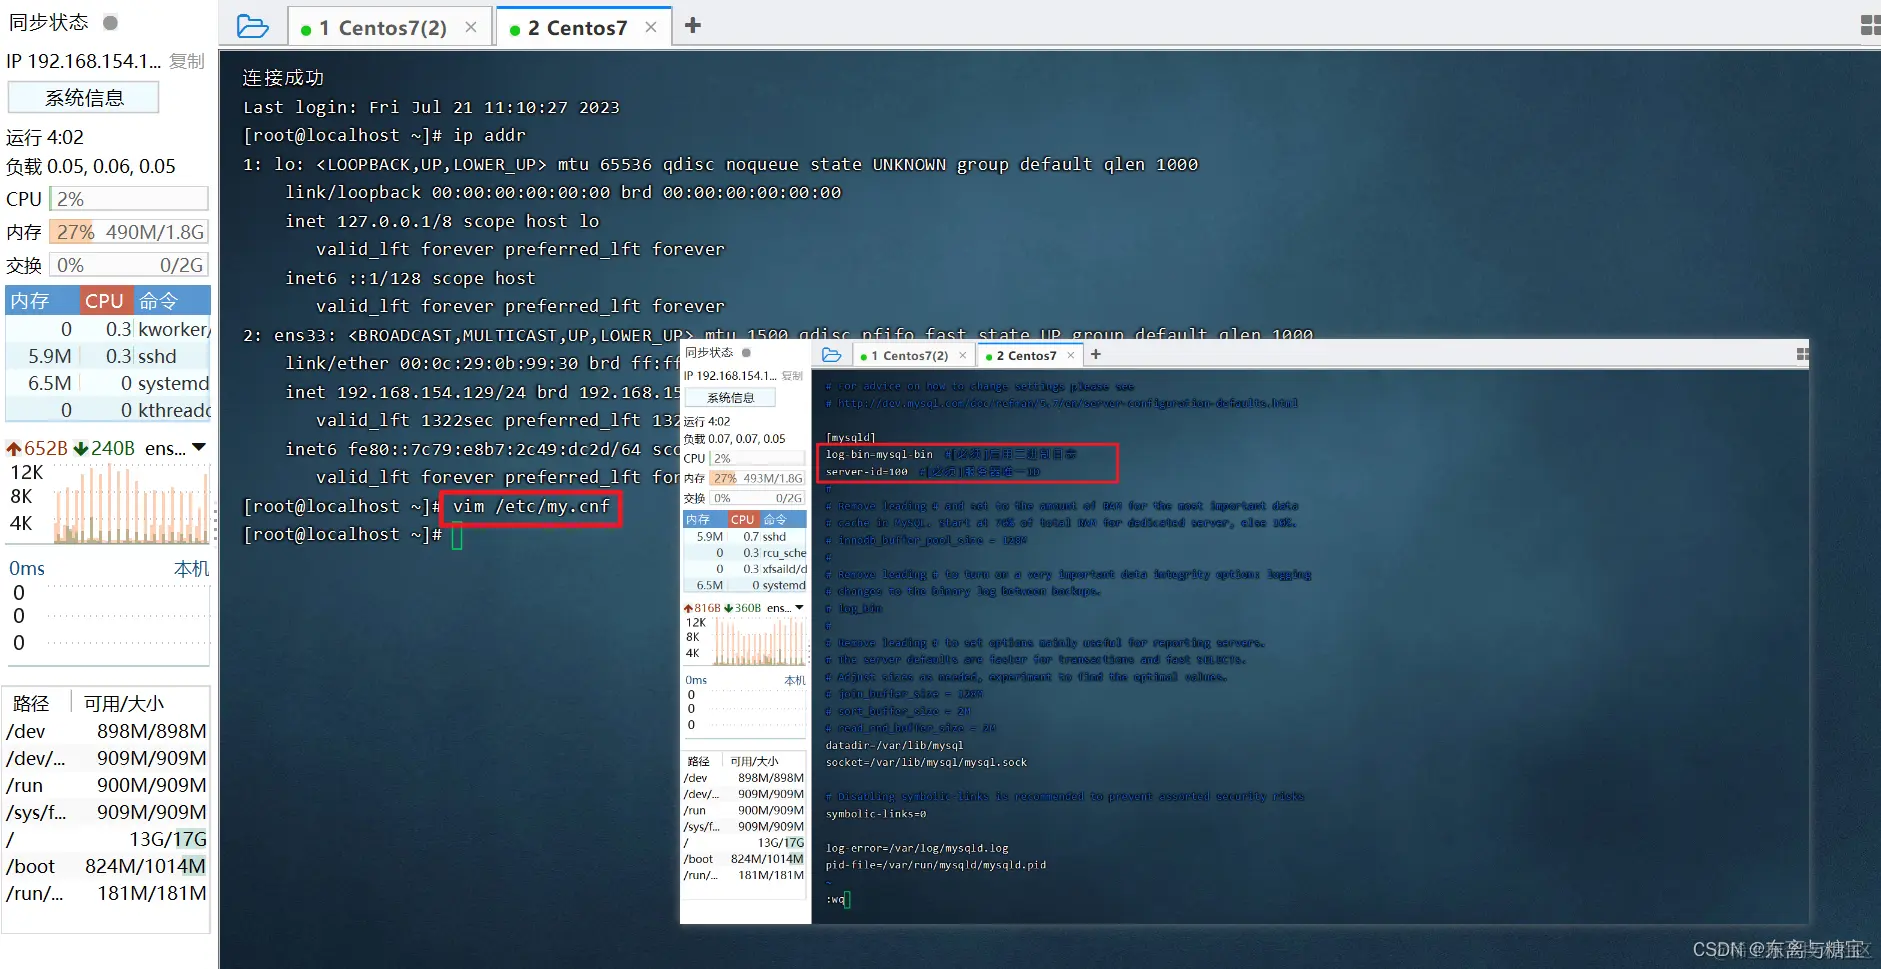Close the main window's "2 Centos7" tab
Image resolution: width=1881 pixels, height=969 pixels.
pyautogui.click(x=651, y=27)
